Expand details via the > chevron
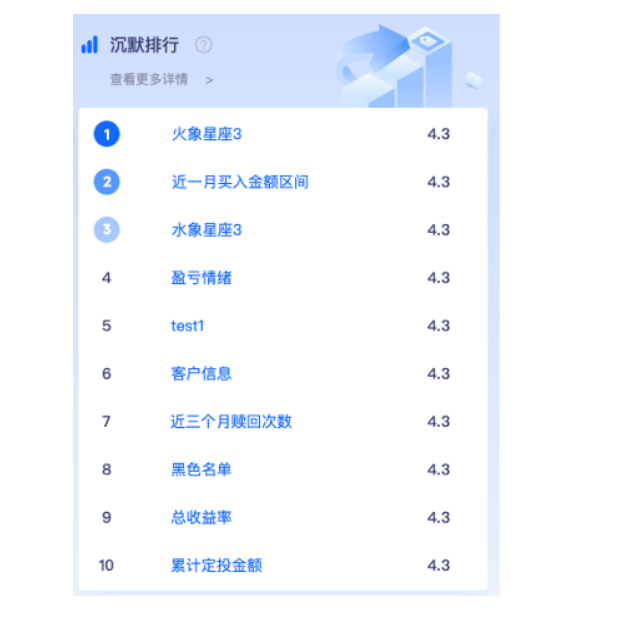 [209, 80]
